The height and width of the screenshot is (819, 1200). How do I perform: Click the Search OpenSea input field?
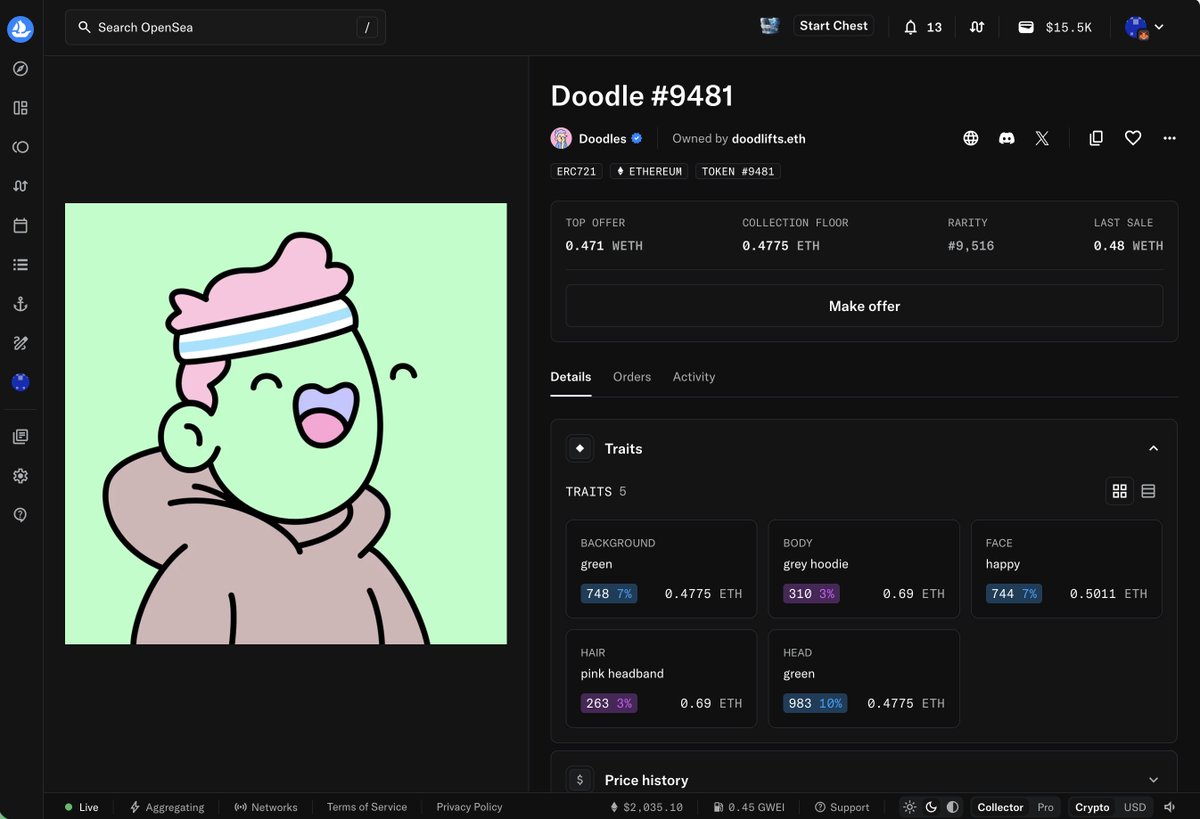point(225,27)
